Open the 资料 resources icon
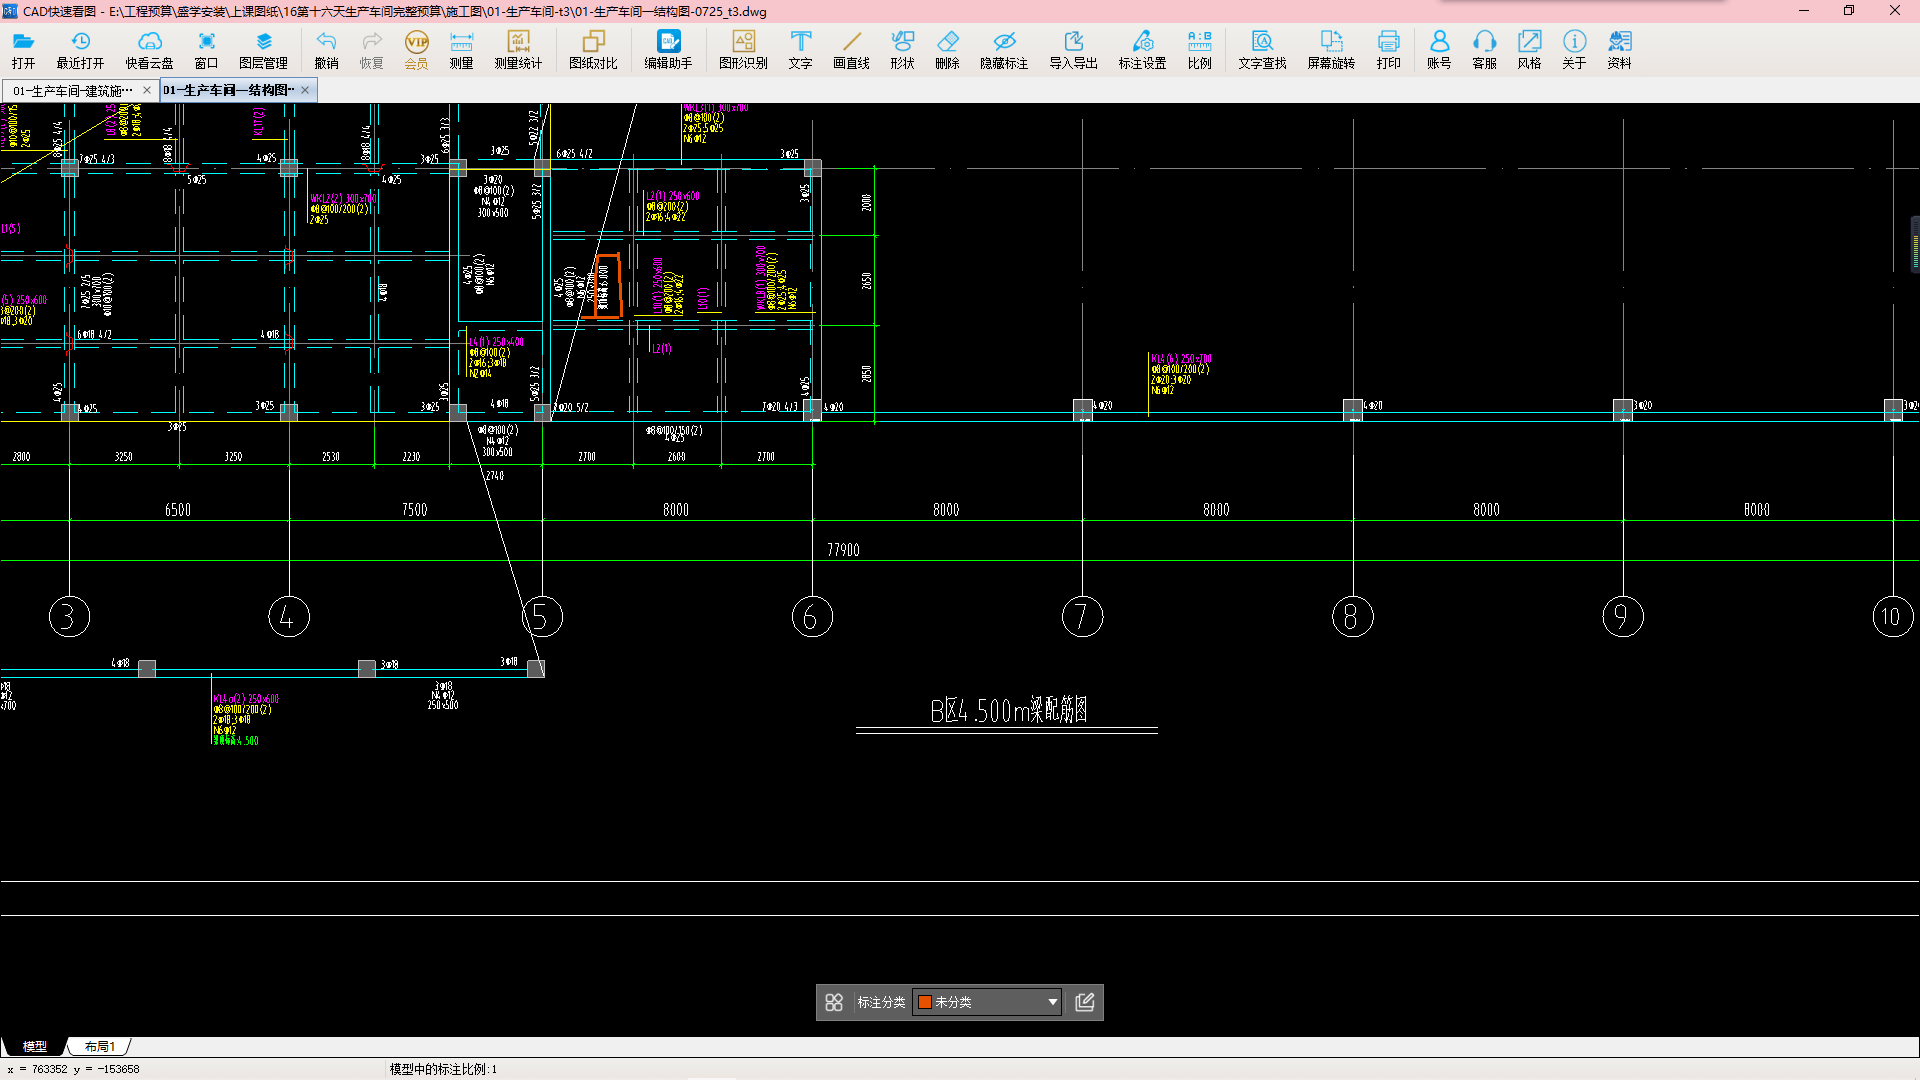This screenshot has width=1920, height=1080. [1619, 49]
